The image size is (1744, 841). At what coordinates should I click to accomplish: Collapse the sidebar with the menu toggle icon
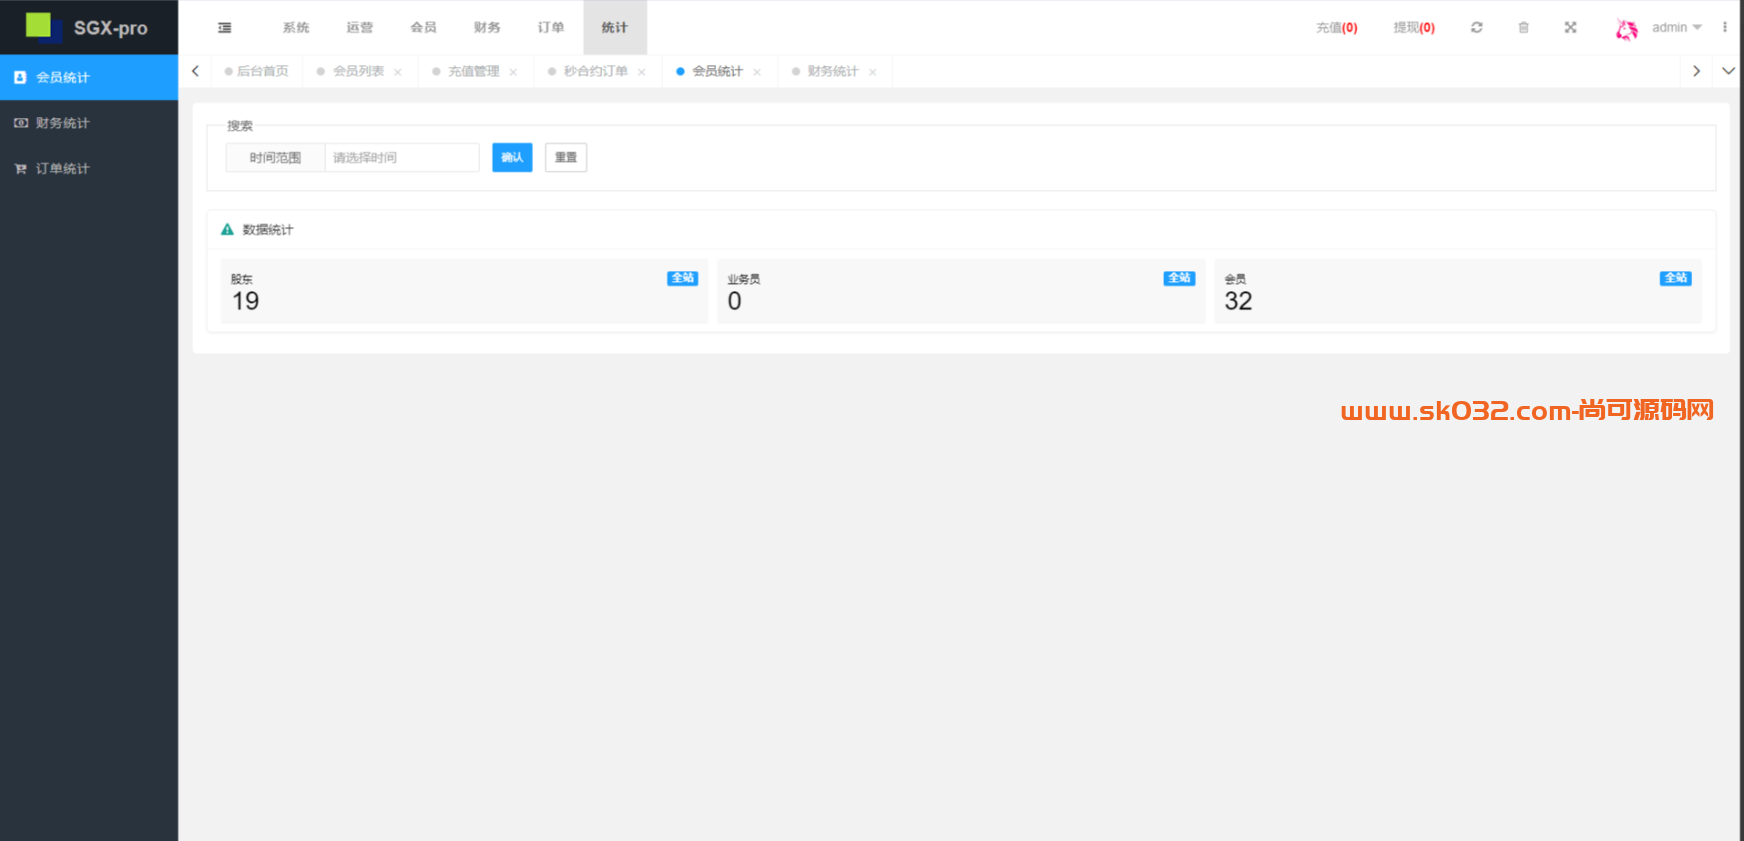pyautogui.click(x=225, y=28)
